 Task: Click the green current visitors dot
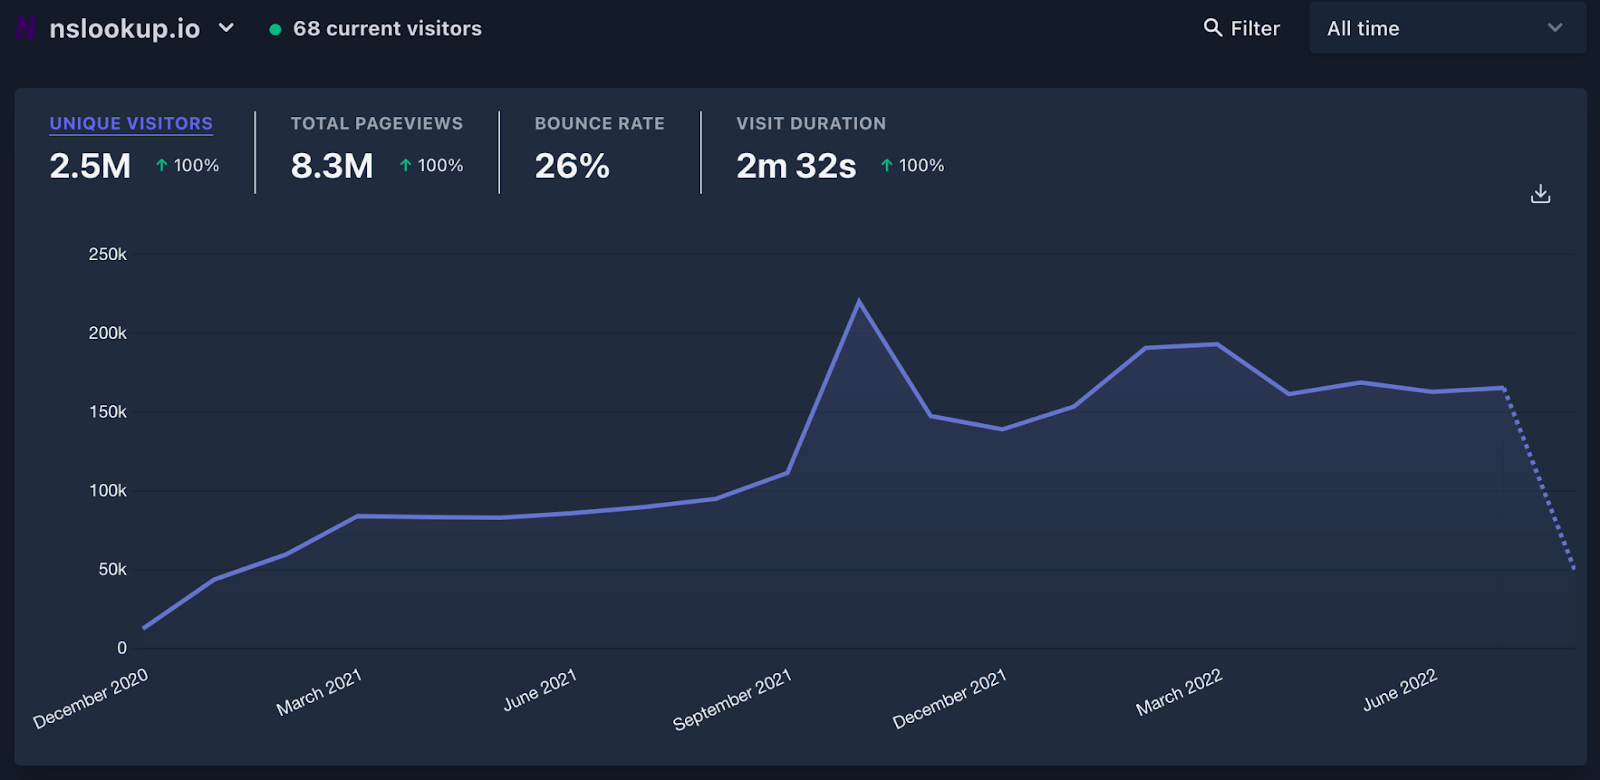pos(275,29)
